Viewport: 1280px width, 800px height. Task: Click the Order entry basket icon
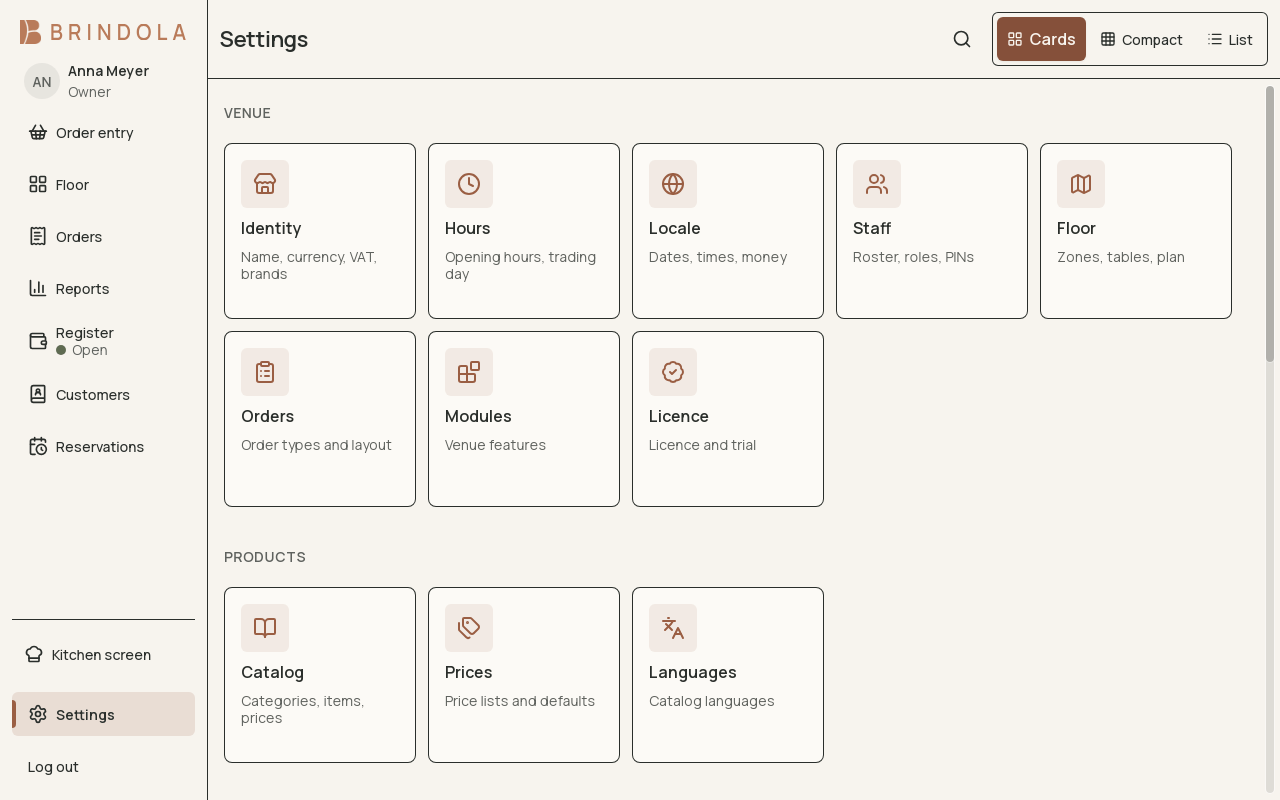pyautogui.click(x=38, y=132)
